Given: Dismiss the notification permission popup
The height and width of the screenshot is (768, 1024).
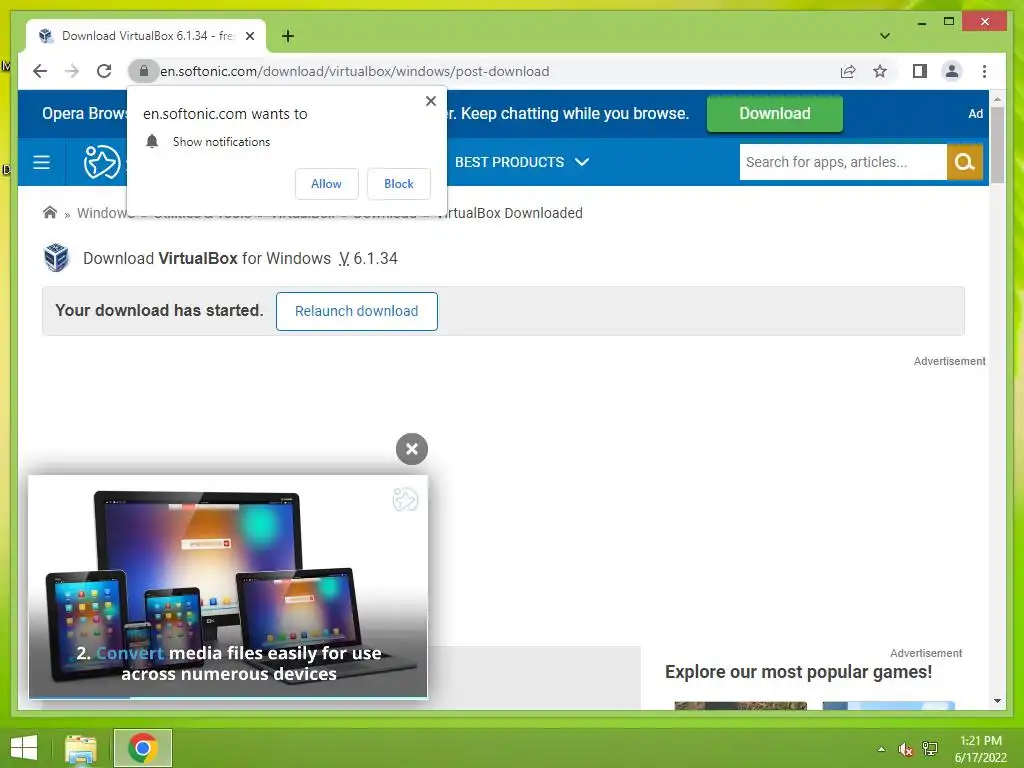Looking at the screenshot, I should click(431, 101).
